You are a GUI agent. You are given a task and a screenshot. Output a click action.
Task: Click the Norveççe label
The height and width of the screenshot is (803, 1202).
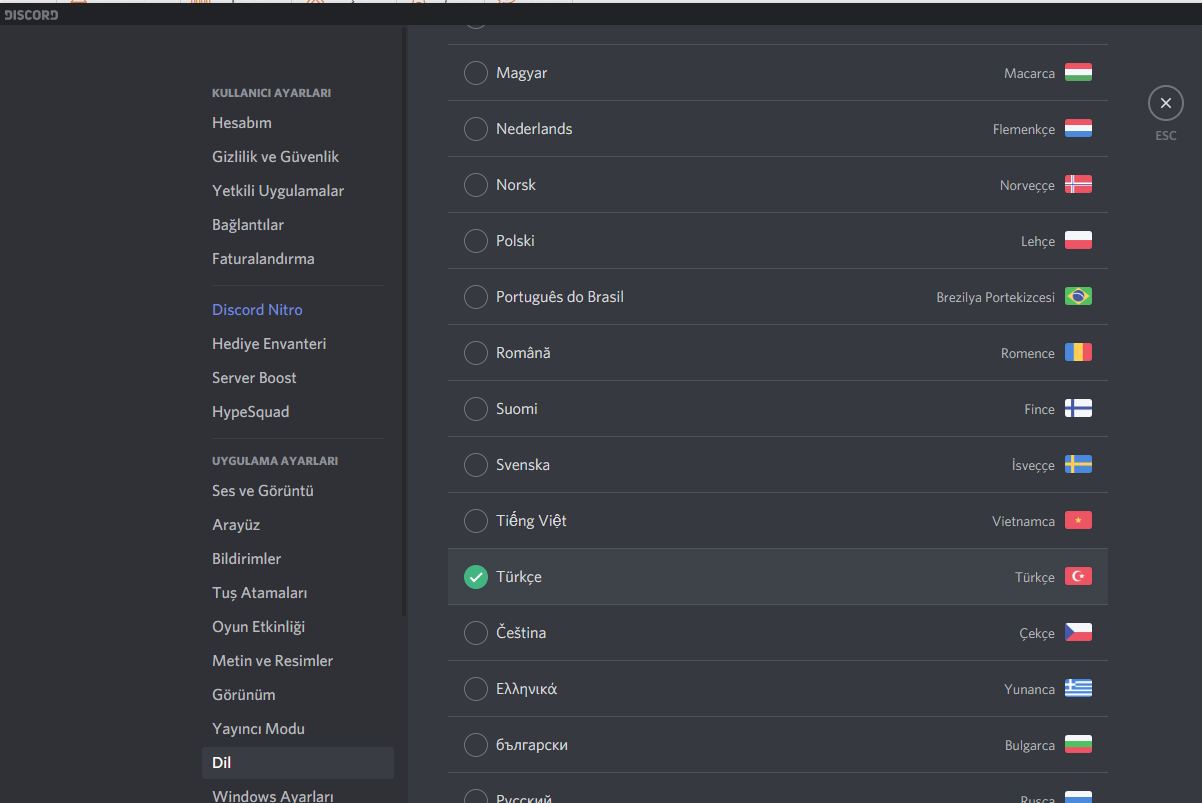1027,185
